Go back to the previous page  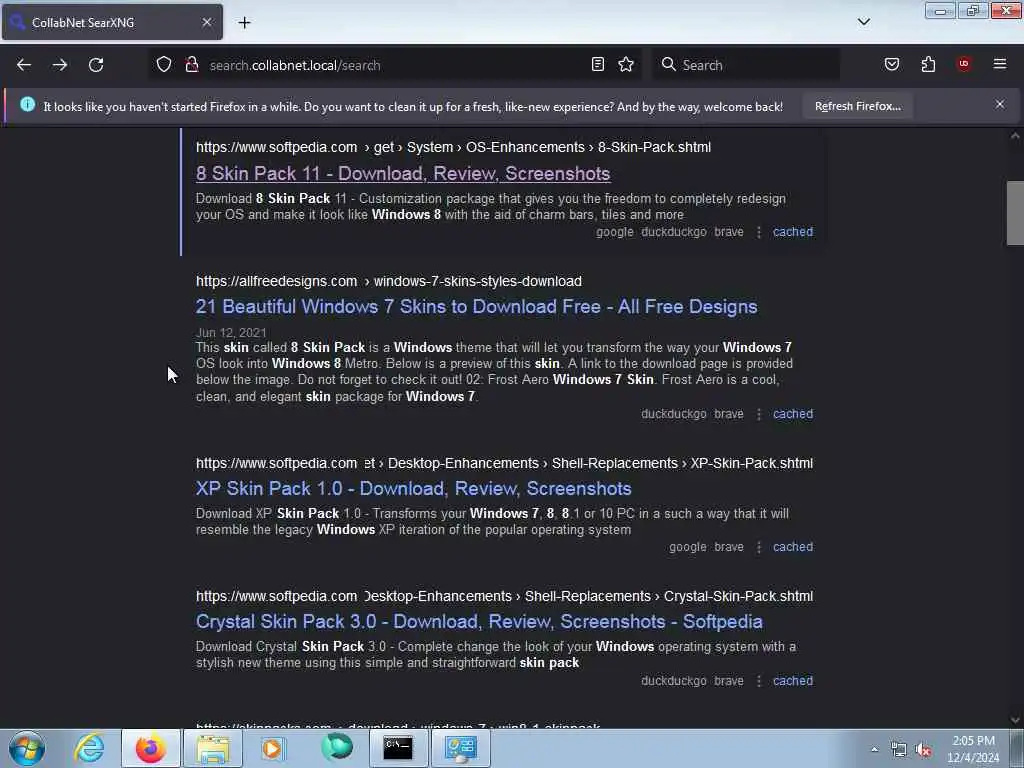tap(24, 65)
